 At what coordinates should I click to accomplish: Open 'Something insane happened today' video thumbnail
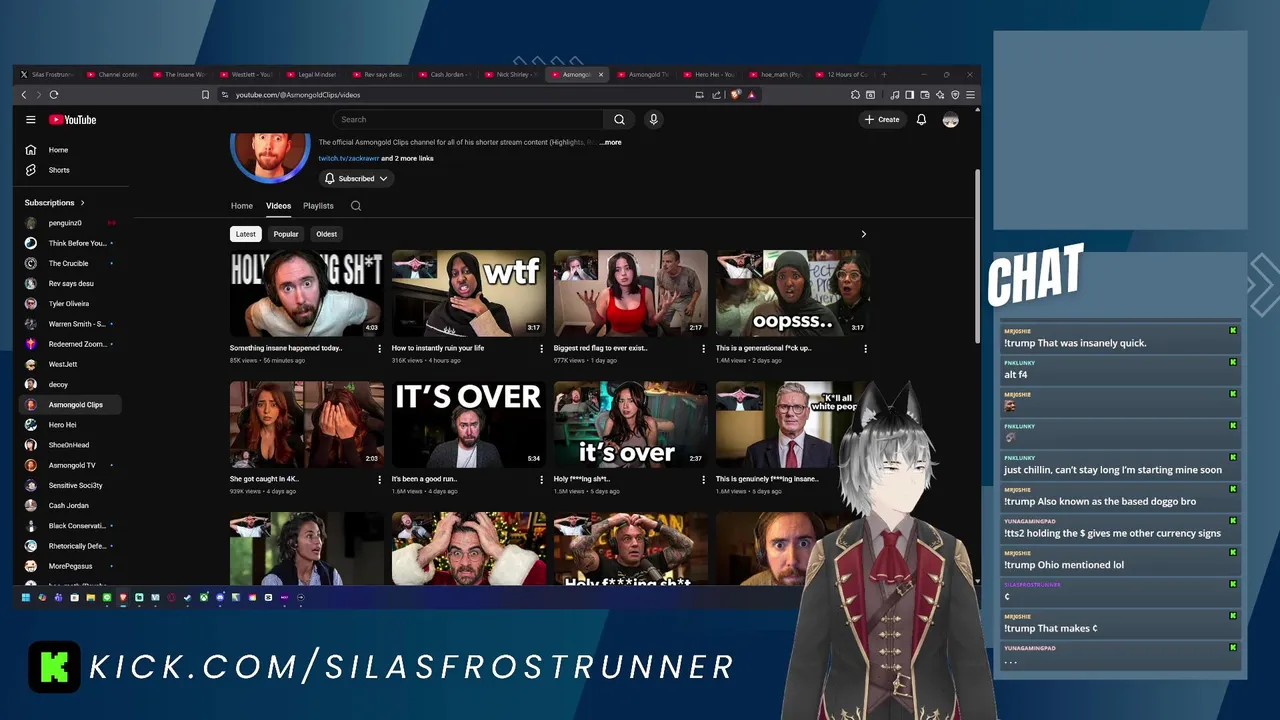click(306, 293)
